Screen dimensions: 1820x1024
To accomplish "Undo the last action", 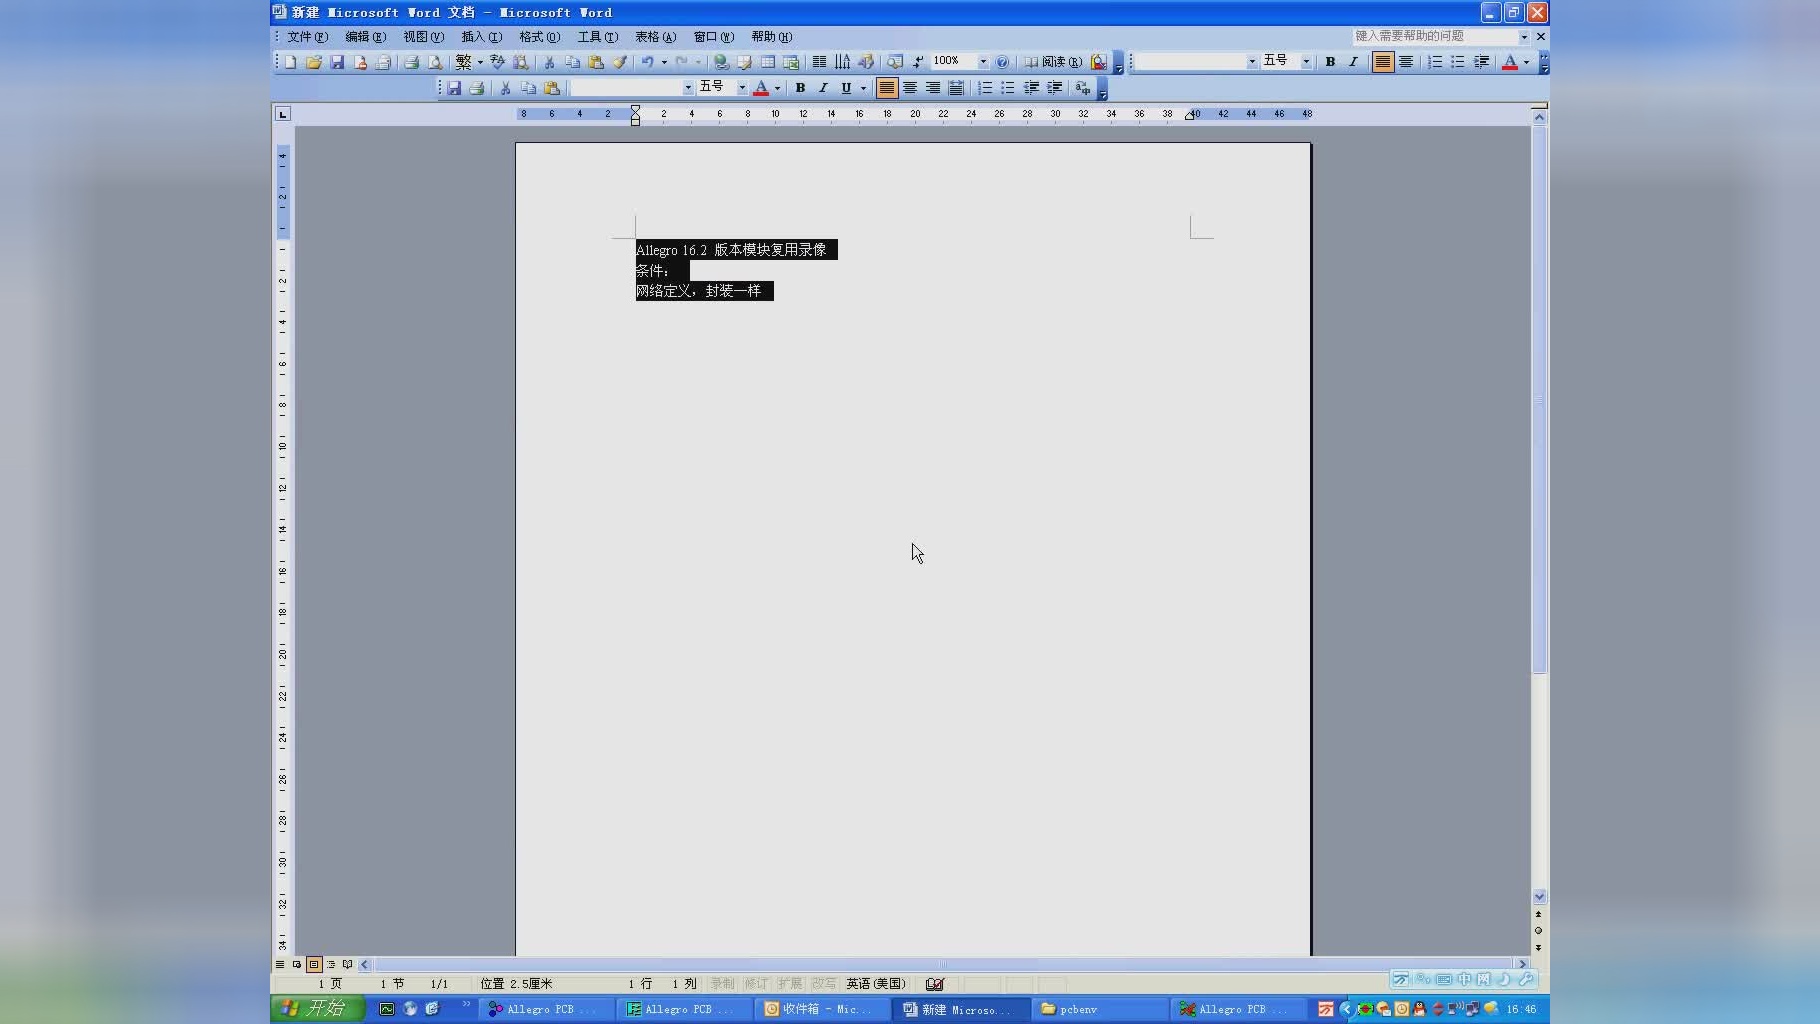I will pyautogui.click(x=648, y=62).
